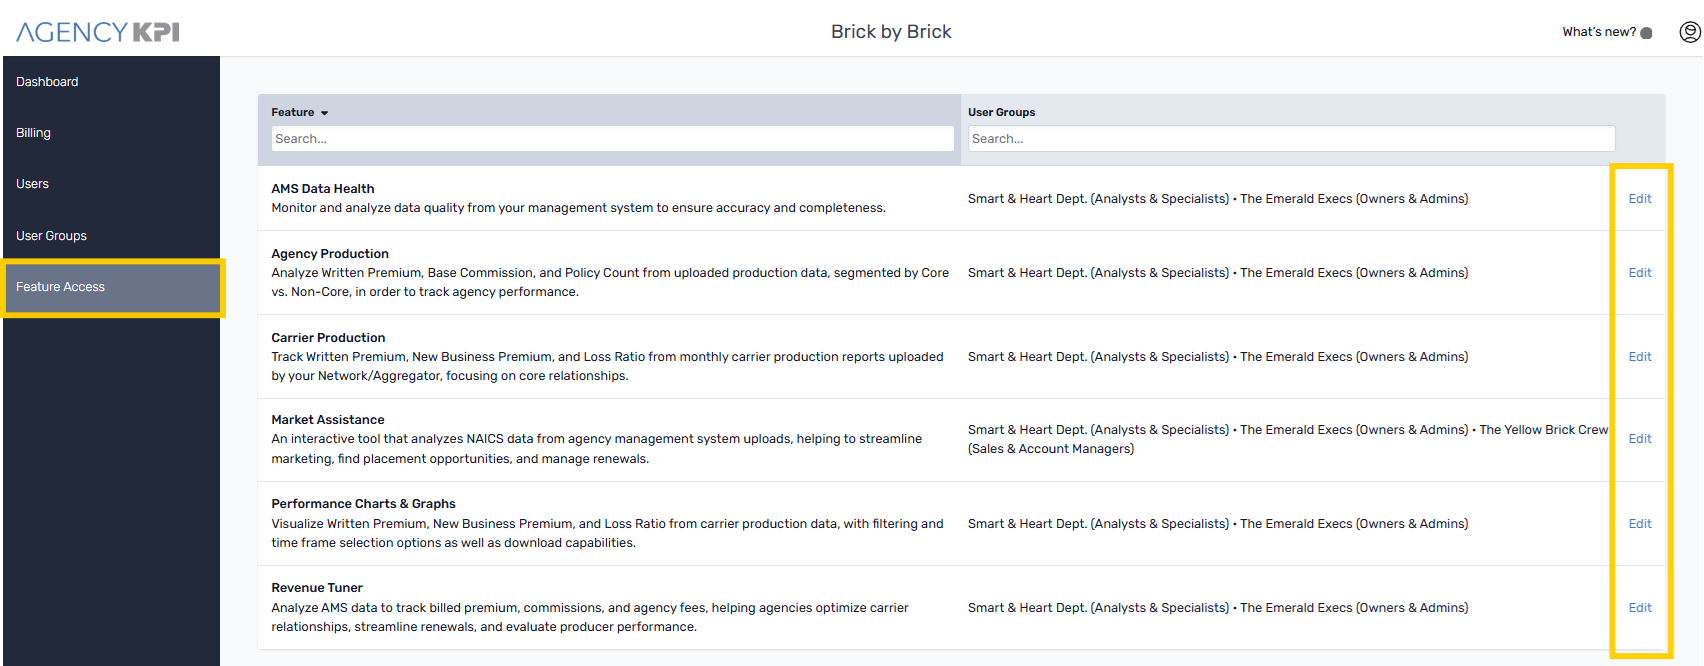Click the Feature search field

pos(612,139)
